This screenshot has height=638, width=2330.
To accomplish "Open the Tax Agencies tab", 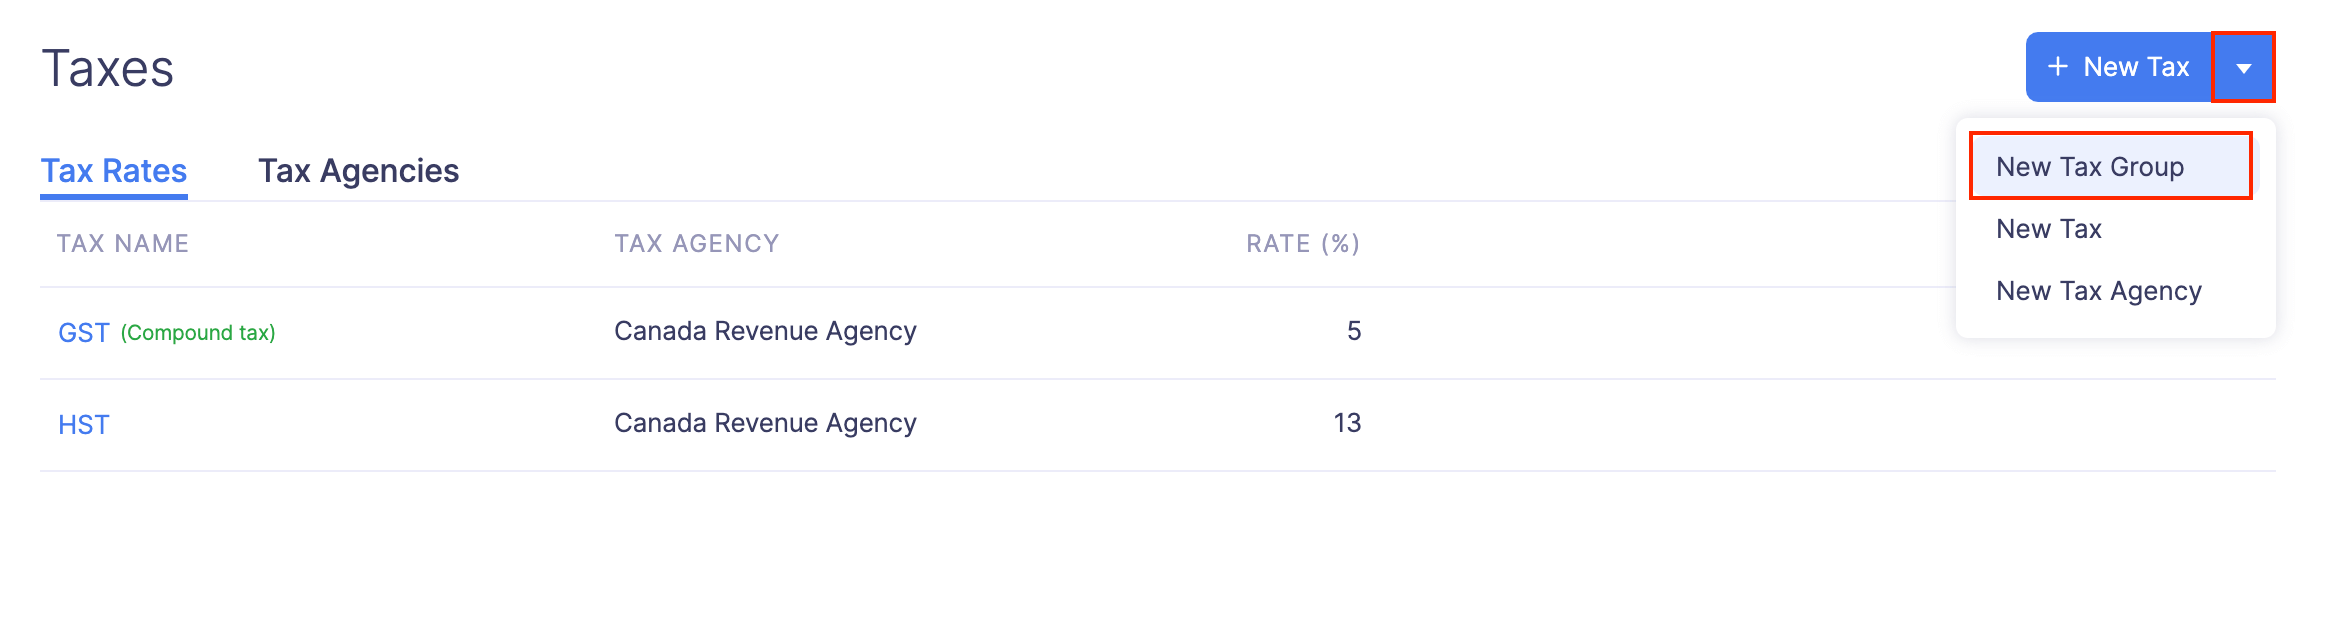I will tap(358, 171).
